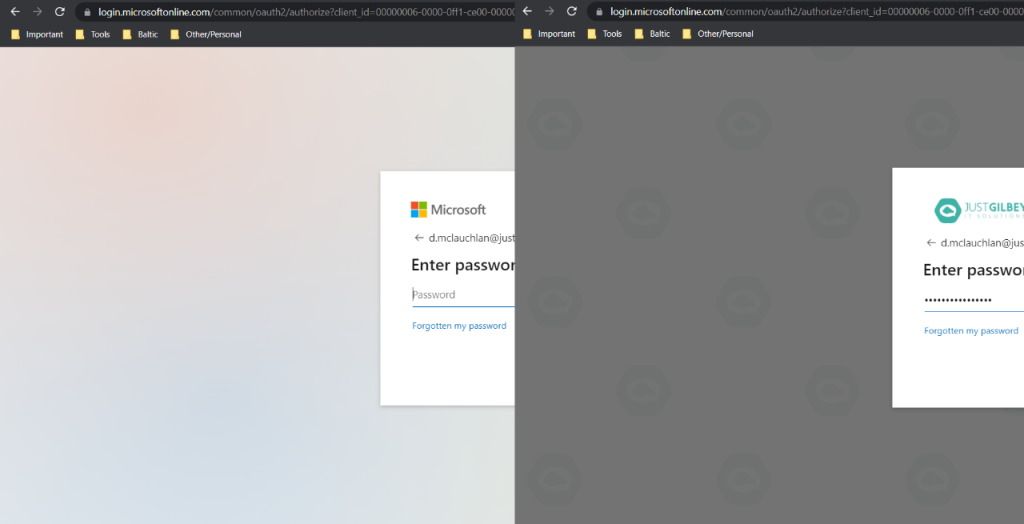Go back in the right browser window
The image size is (1024, 524).
[527, 11]
